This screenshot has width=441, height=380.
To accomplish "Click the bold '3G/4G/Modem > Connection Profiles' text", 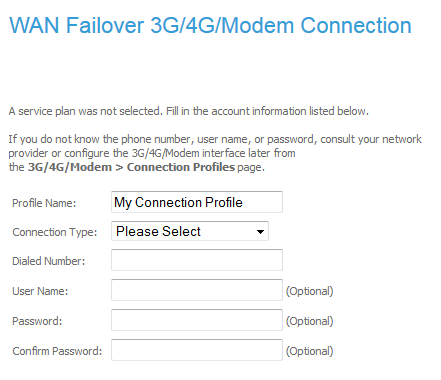I will [131, 167].
